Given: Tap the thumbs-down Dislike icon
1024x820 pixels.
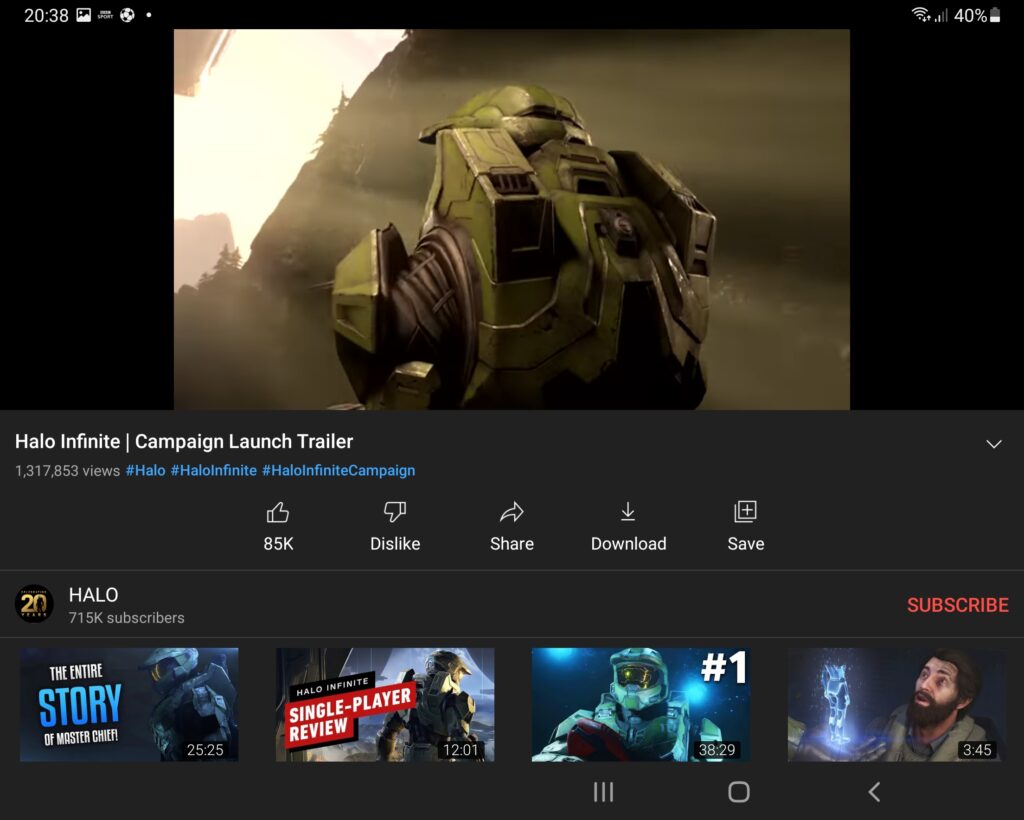Looking at the screenshot, I should click(394, 512).
